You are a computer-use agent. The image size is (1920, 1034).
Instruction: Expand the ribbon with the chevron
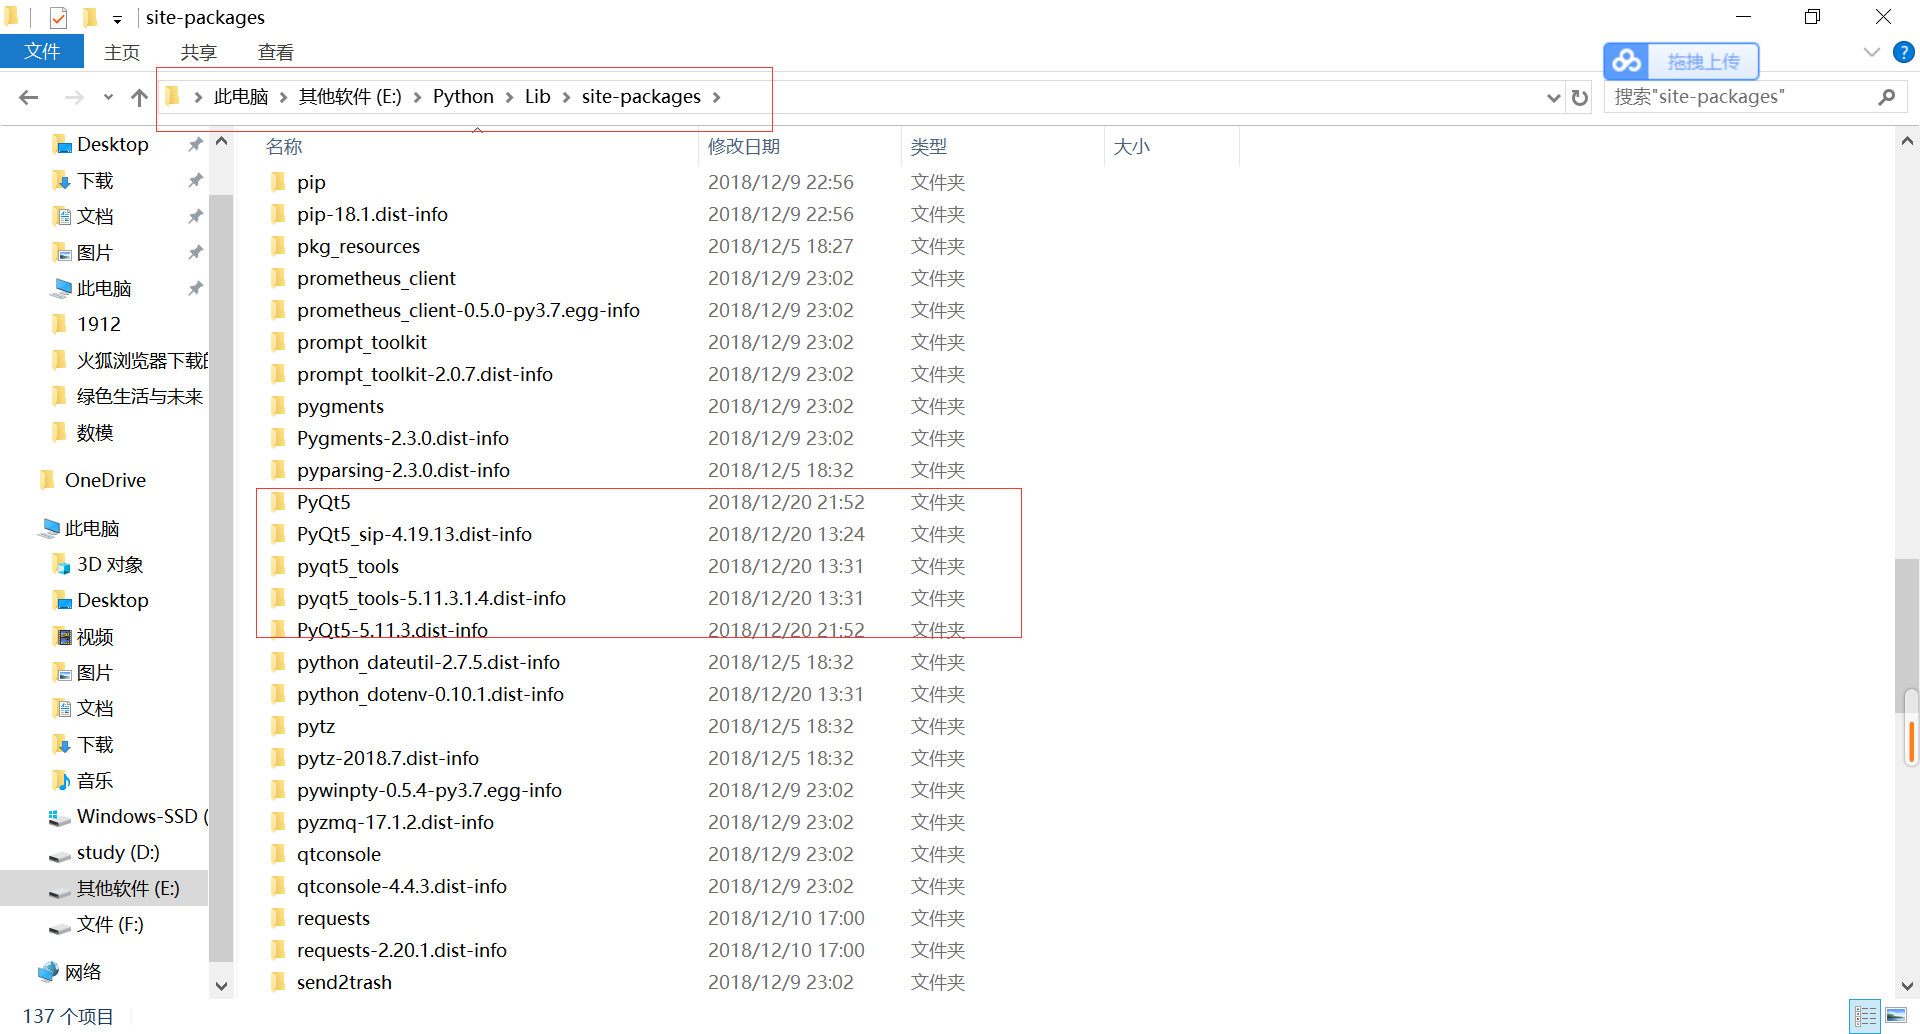1872,52
